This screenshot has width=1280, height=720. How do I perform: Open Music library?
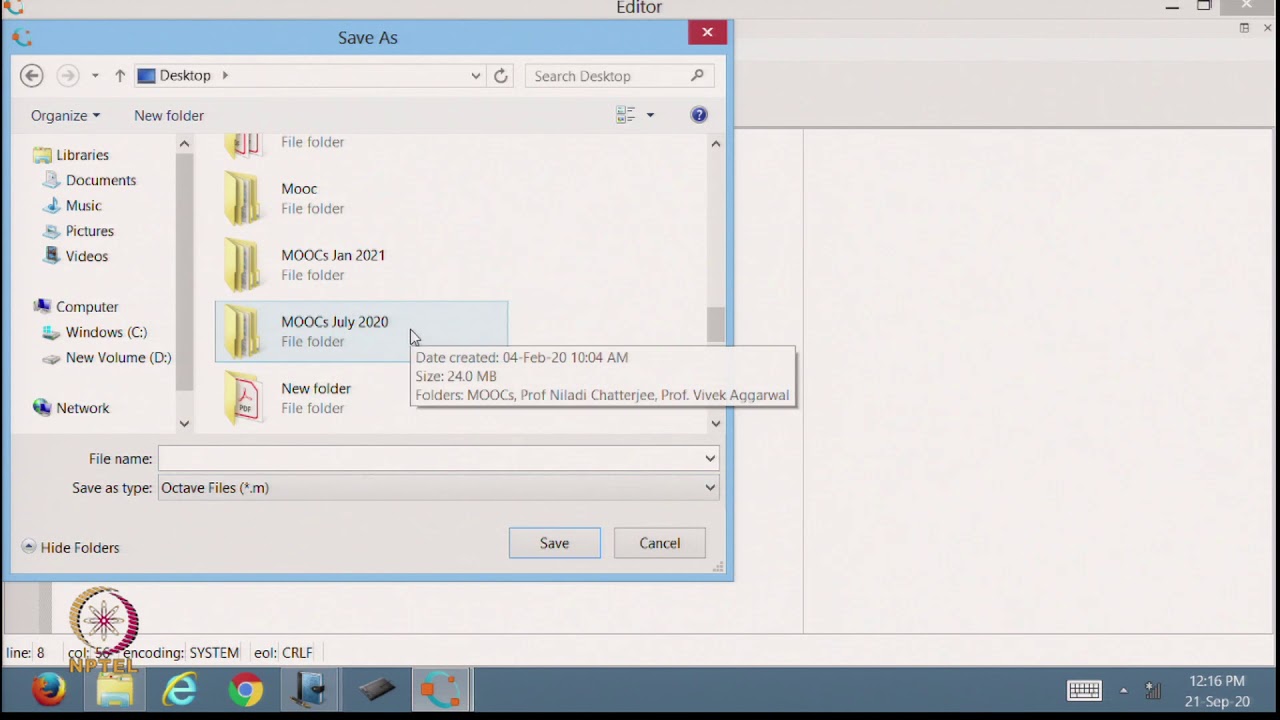(83, 205)
